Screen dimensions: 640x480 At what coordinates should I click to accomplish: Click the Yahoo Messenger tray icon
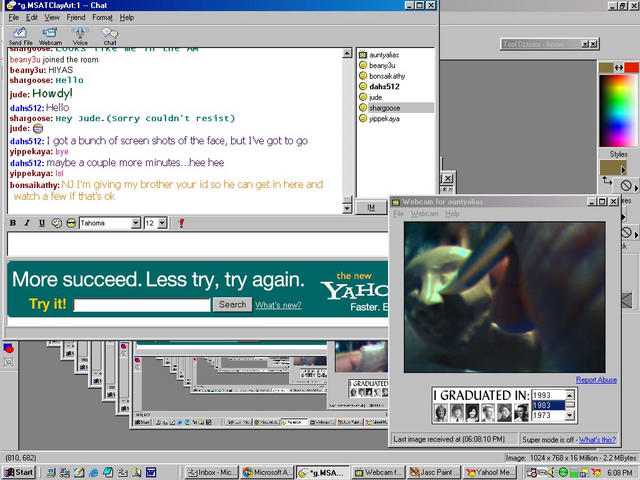[x=596, y=472]
